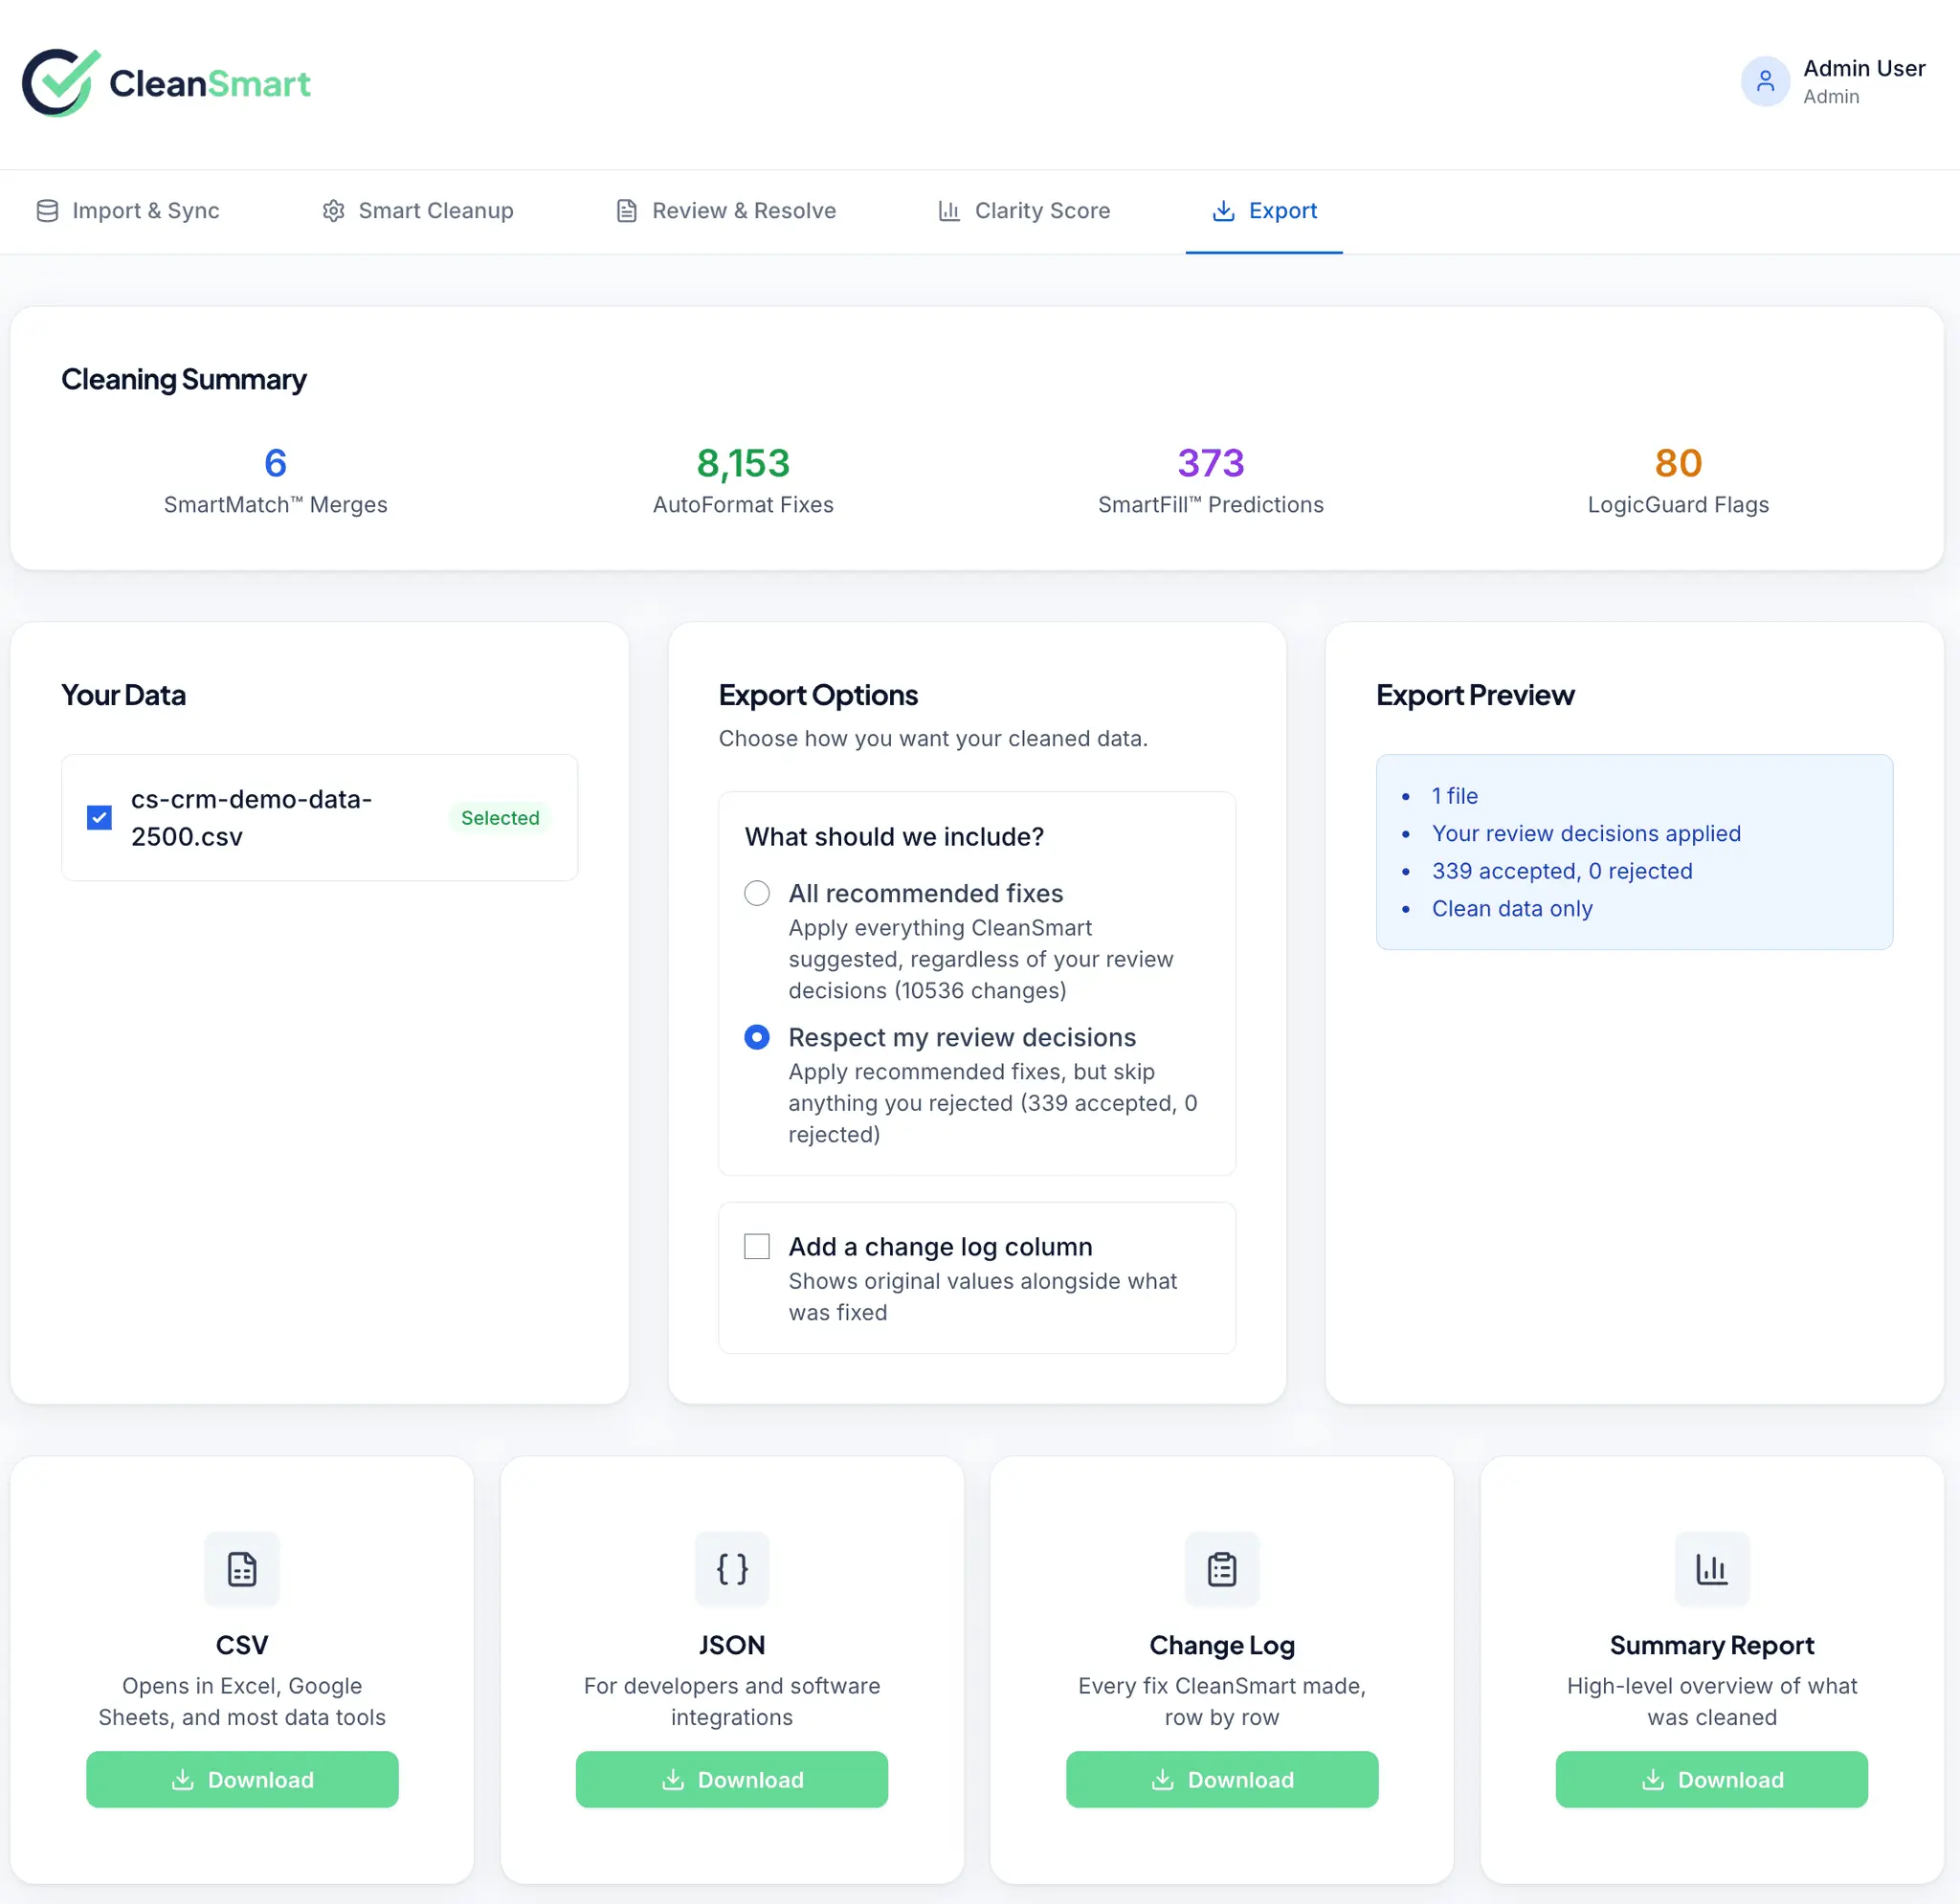Click '339 accepted, 0 rejected' preview line
This screenshot has width=1960, height=1904.
tap(1562, 871)
